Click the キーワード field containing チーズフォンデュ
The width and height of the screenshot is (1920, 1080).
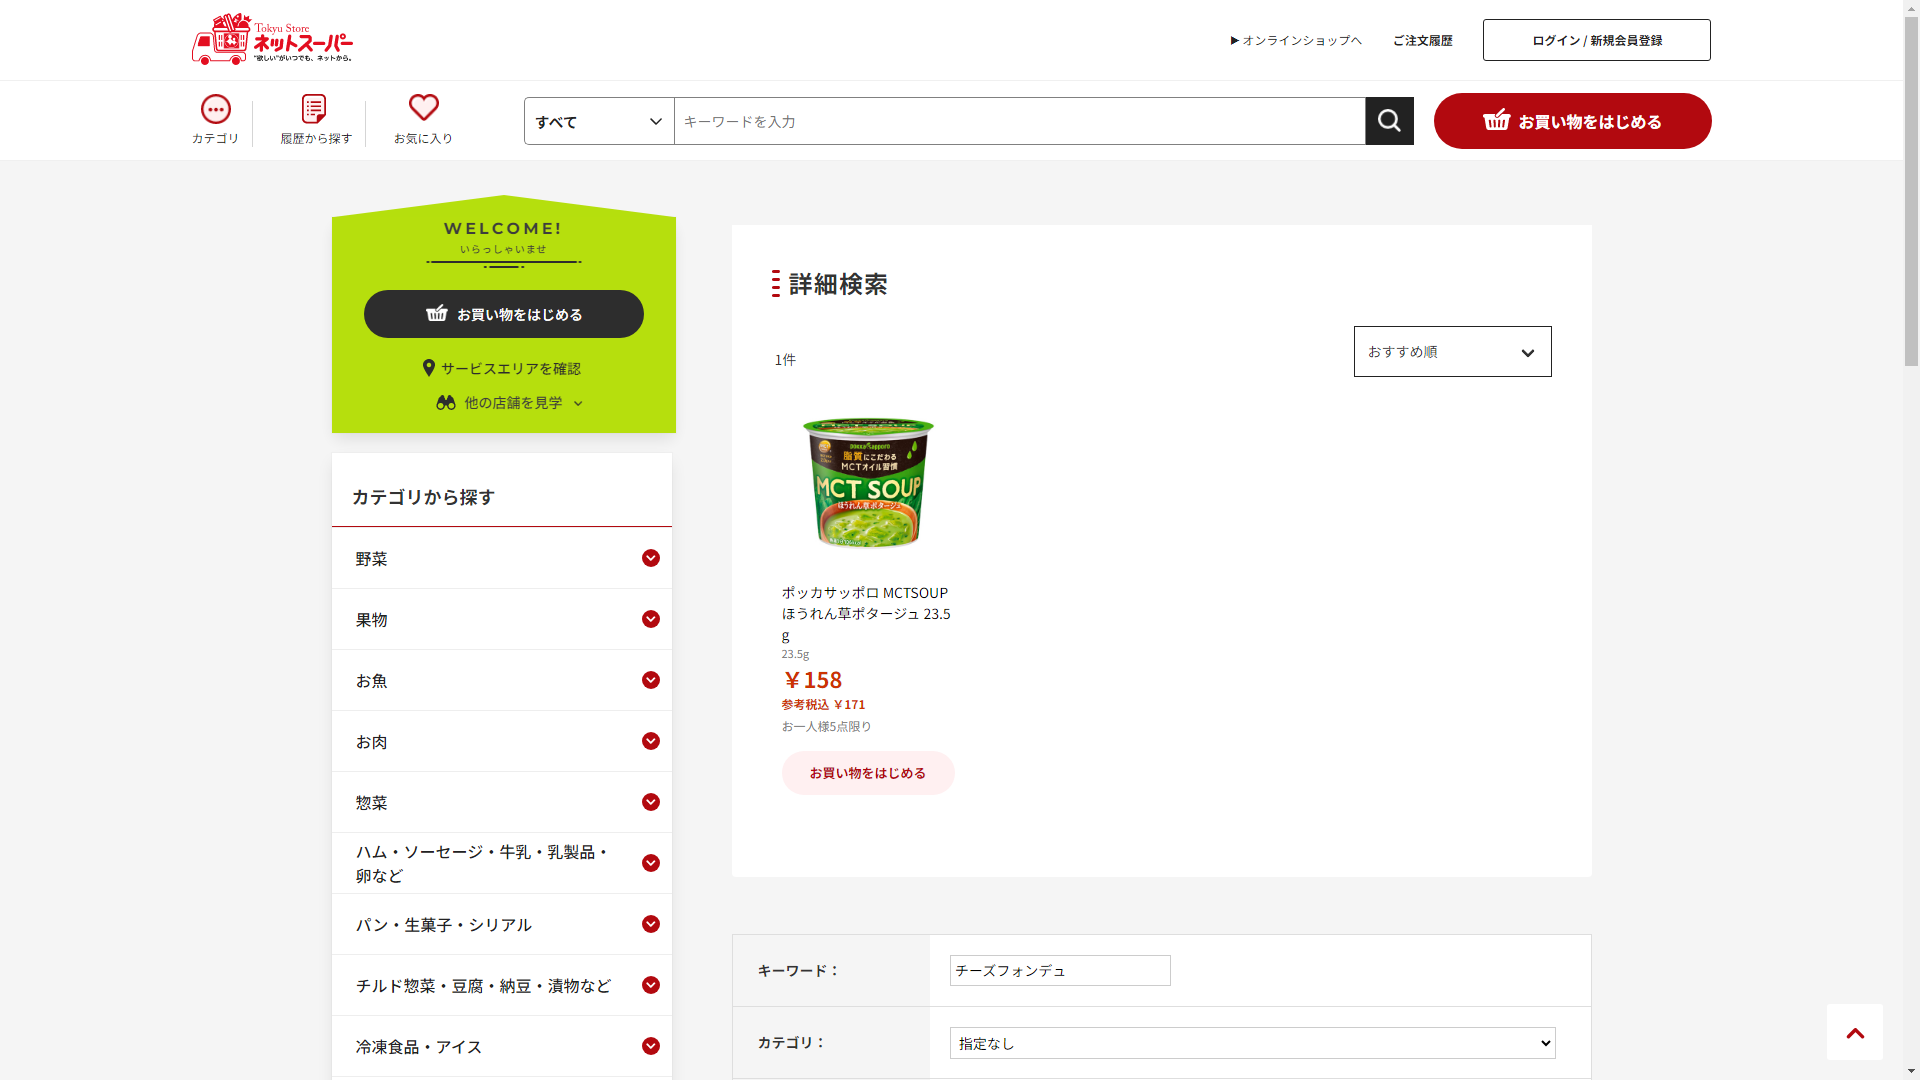pyautogui.click(x=1060, y=970)
